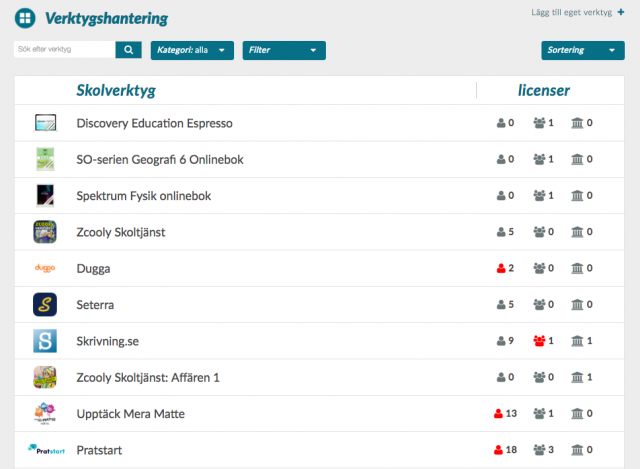Click school license icon for Skrivning.se
The image size is (640, 469).
pos(577,341)
